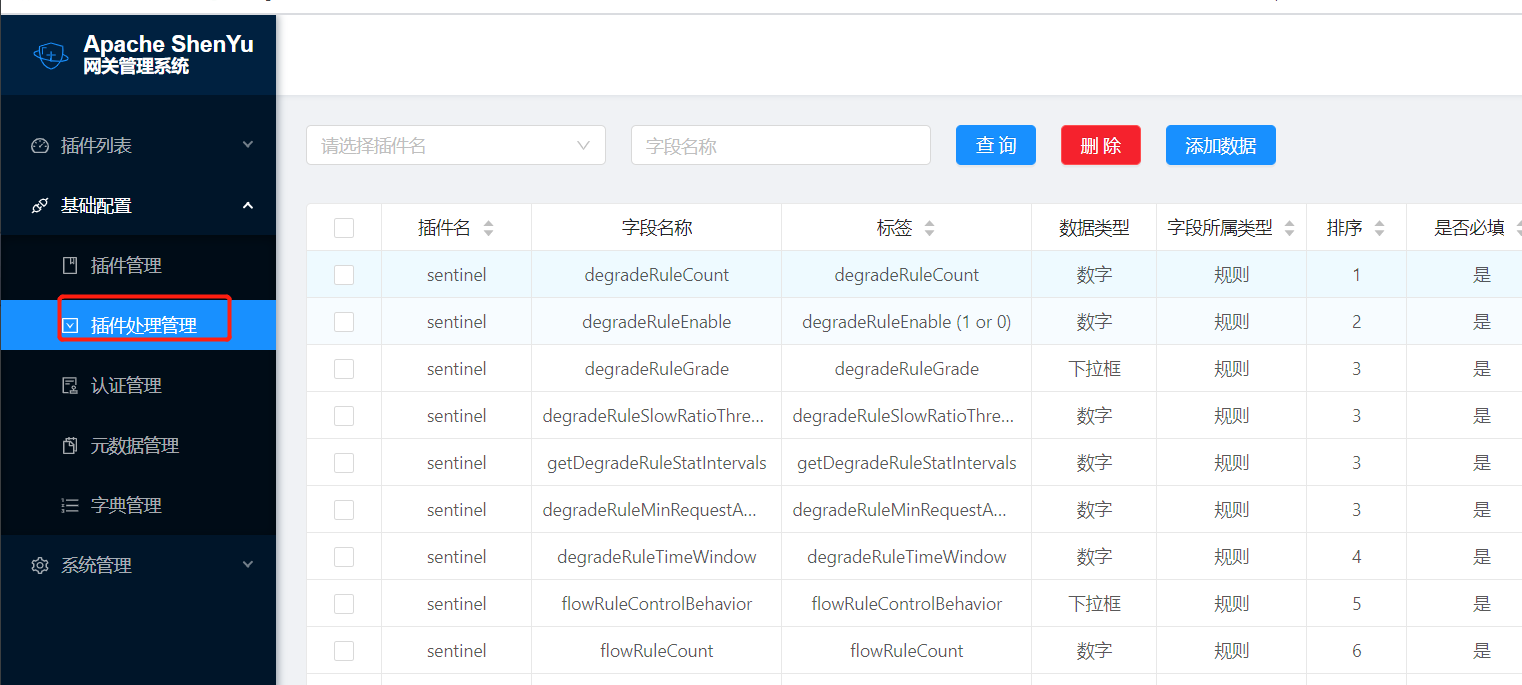
Task: Click inside the 字段名称 input field
Action: click(x=780, y=145)
